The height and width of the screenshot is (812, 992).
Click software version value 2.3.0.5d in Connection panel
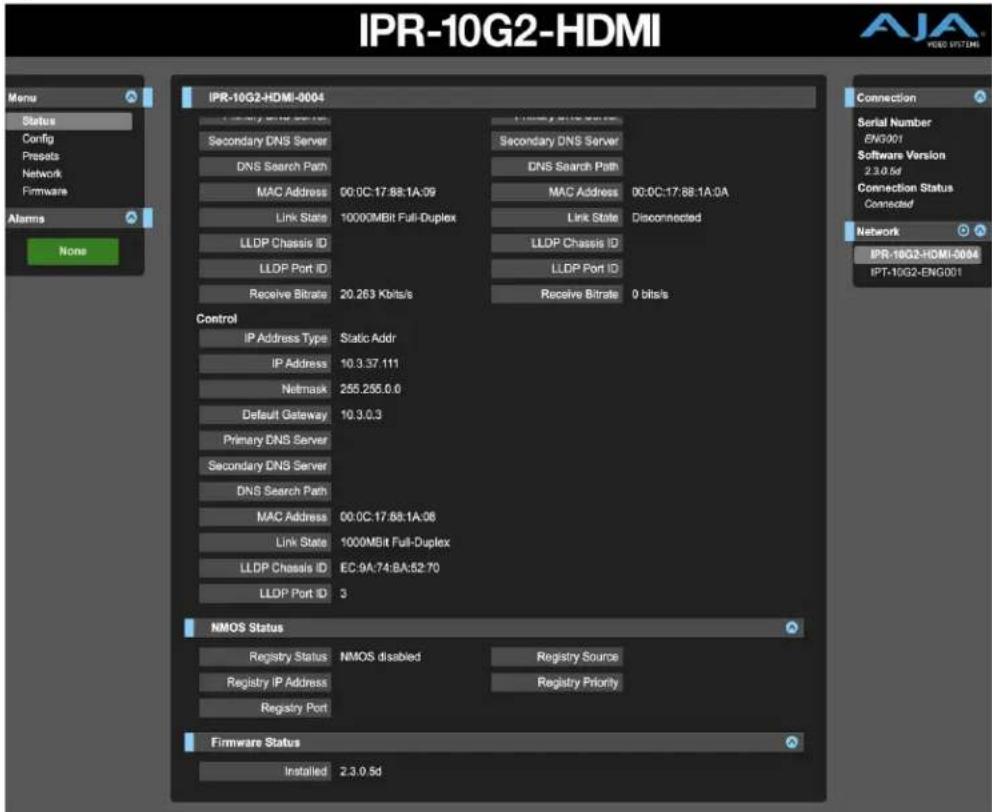pos(882,171)
